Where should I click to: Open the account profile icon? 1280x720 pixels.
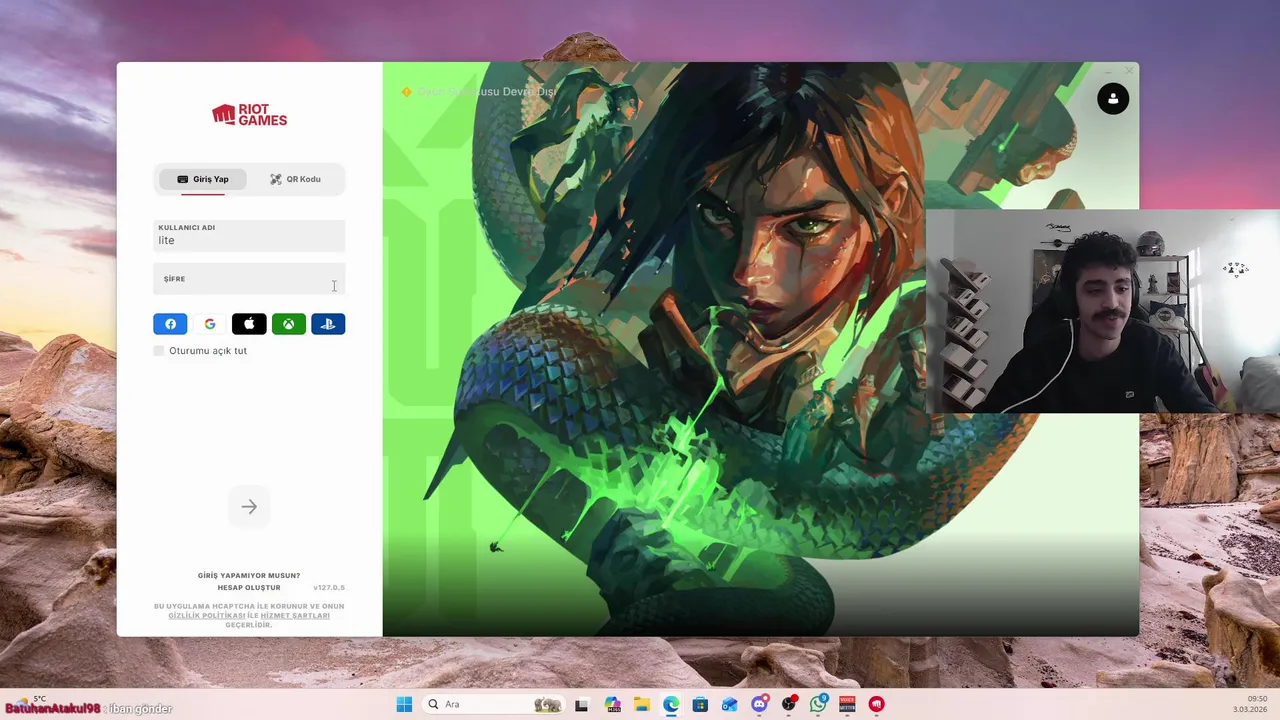[x=1113, y=98]
